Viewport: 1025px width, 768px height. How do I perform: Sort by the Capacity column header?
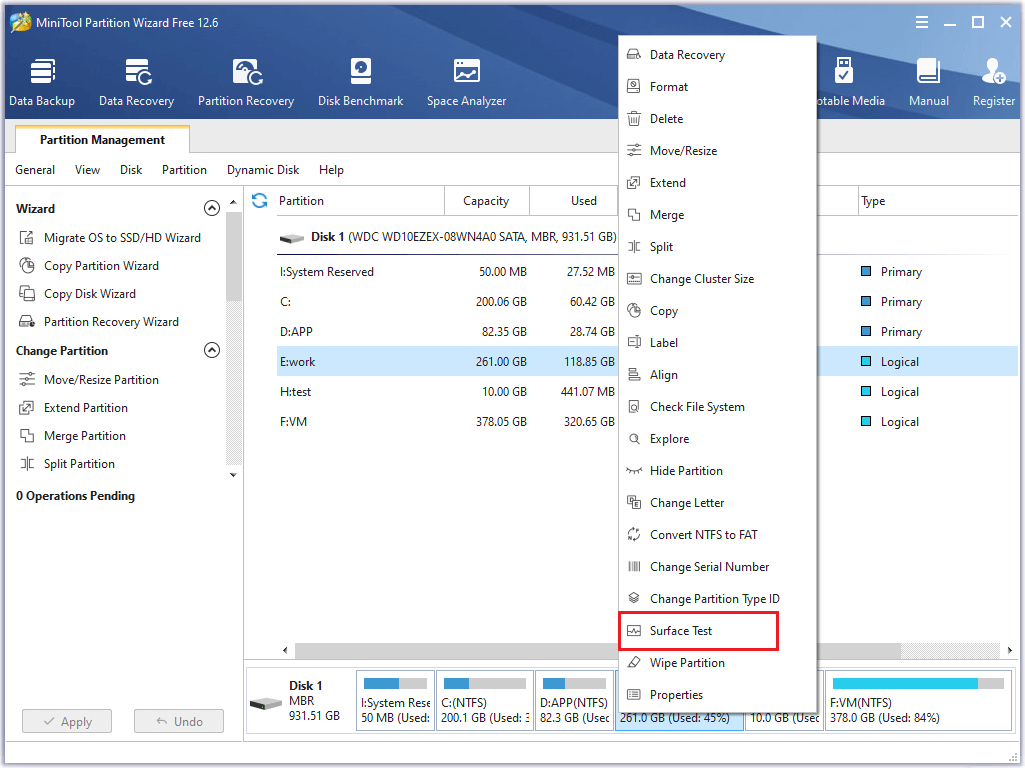[487, 201]
